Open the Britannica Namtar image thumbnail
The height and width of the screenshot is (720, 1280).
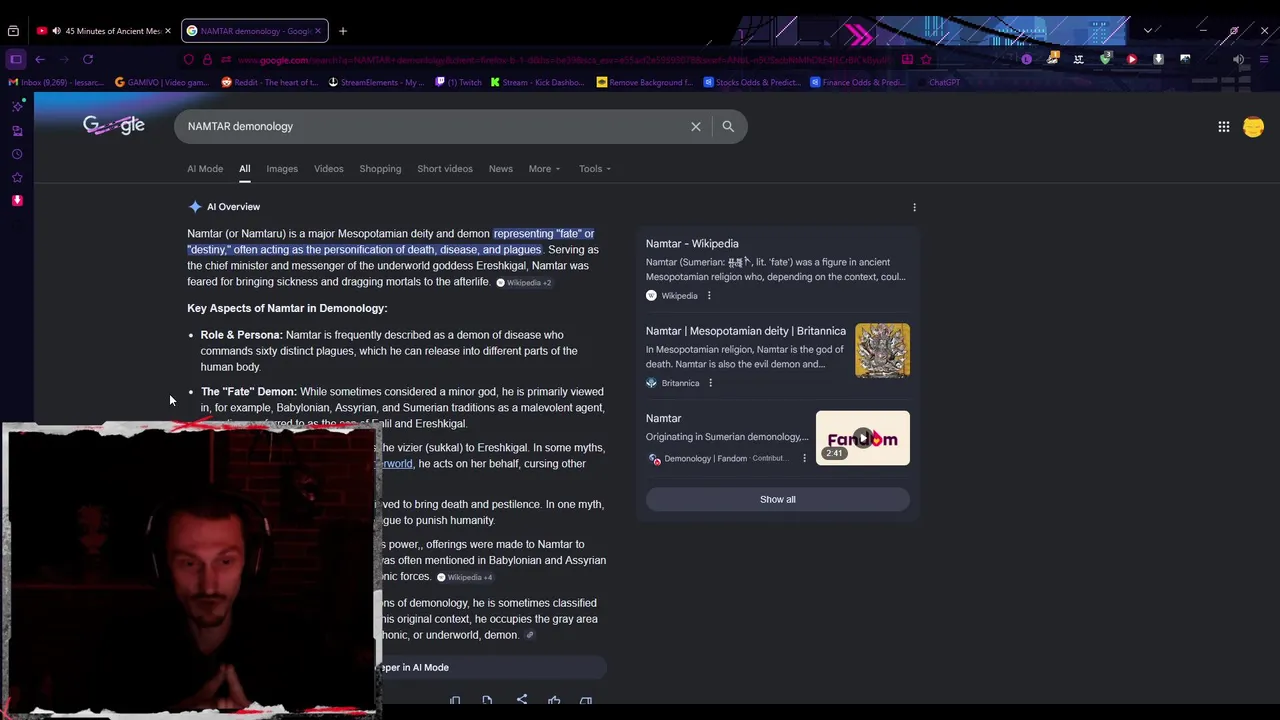882,350
